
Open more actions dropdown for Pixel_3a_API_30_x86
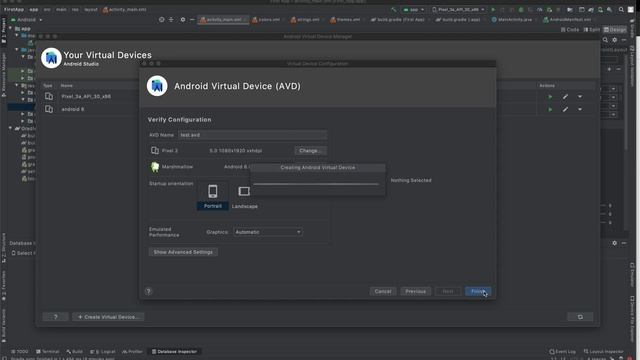pyautogui.click(x=580, y=97)
